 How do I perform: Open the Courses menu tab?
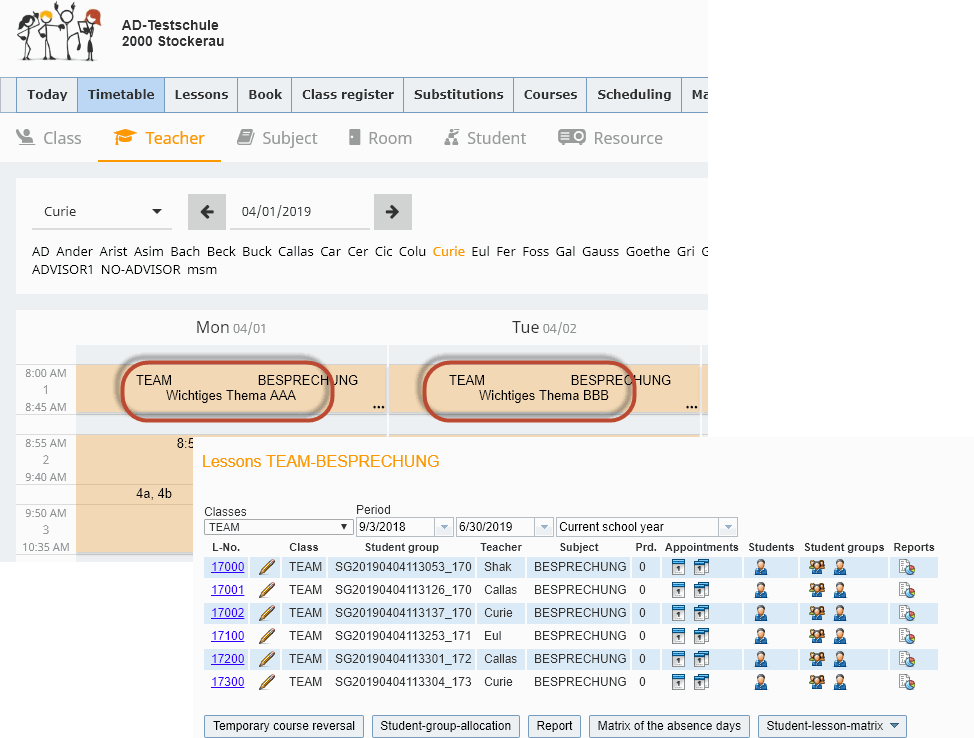(550, 95)
